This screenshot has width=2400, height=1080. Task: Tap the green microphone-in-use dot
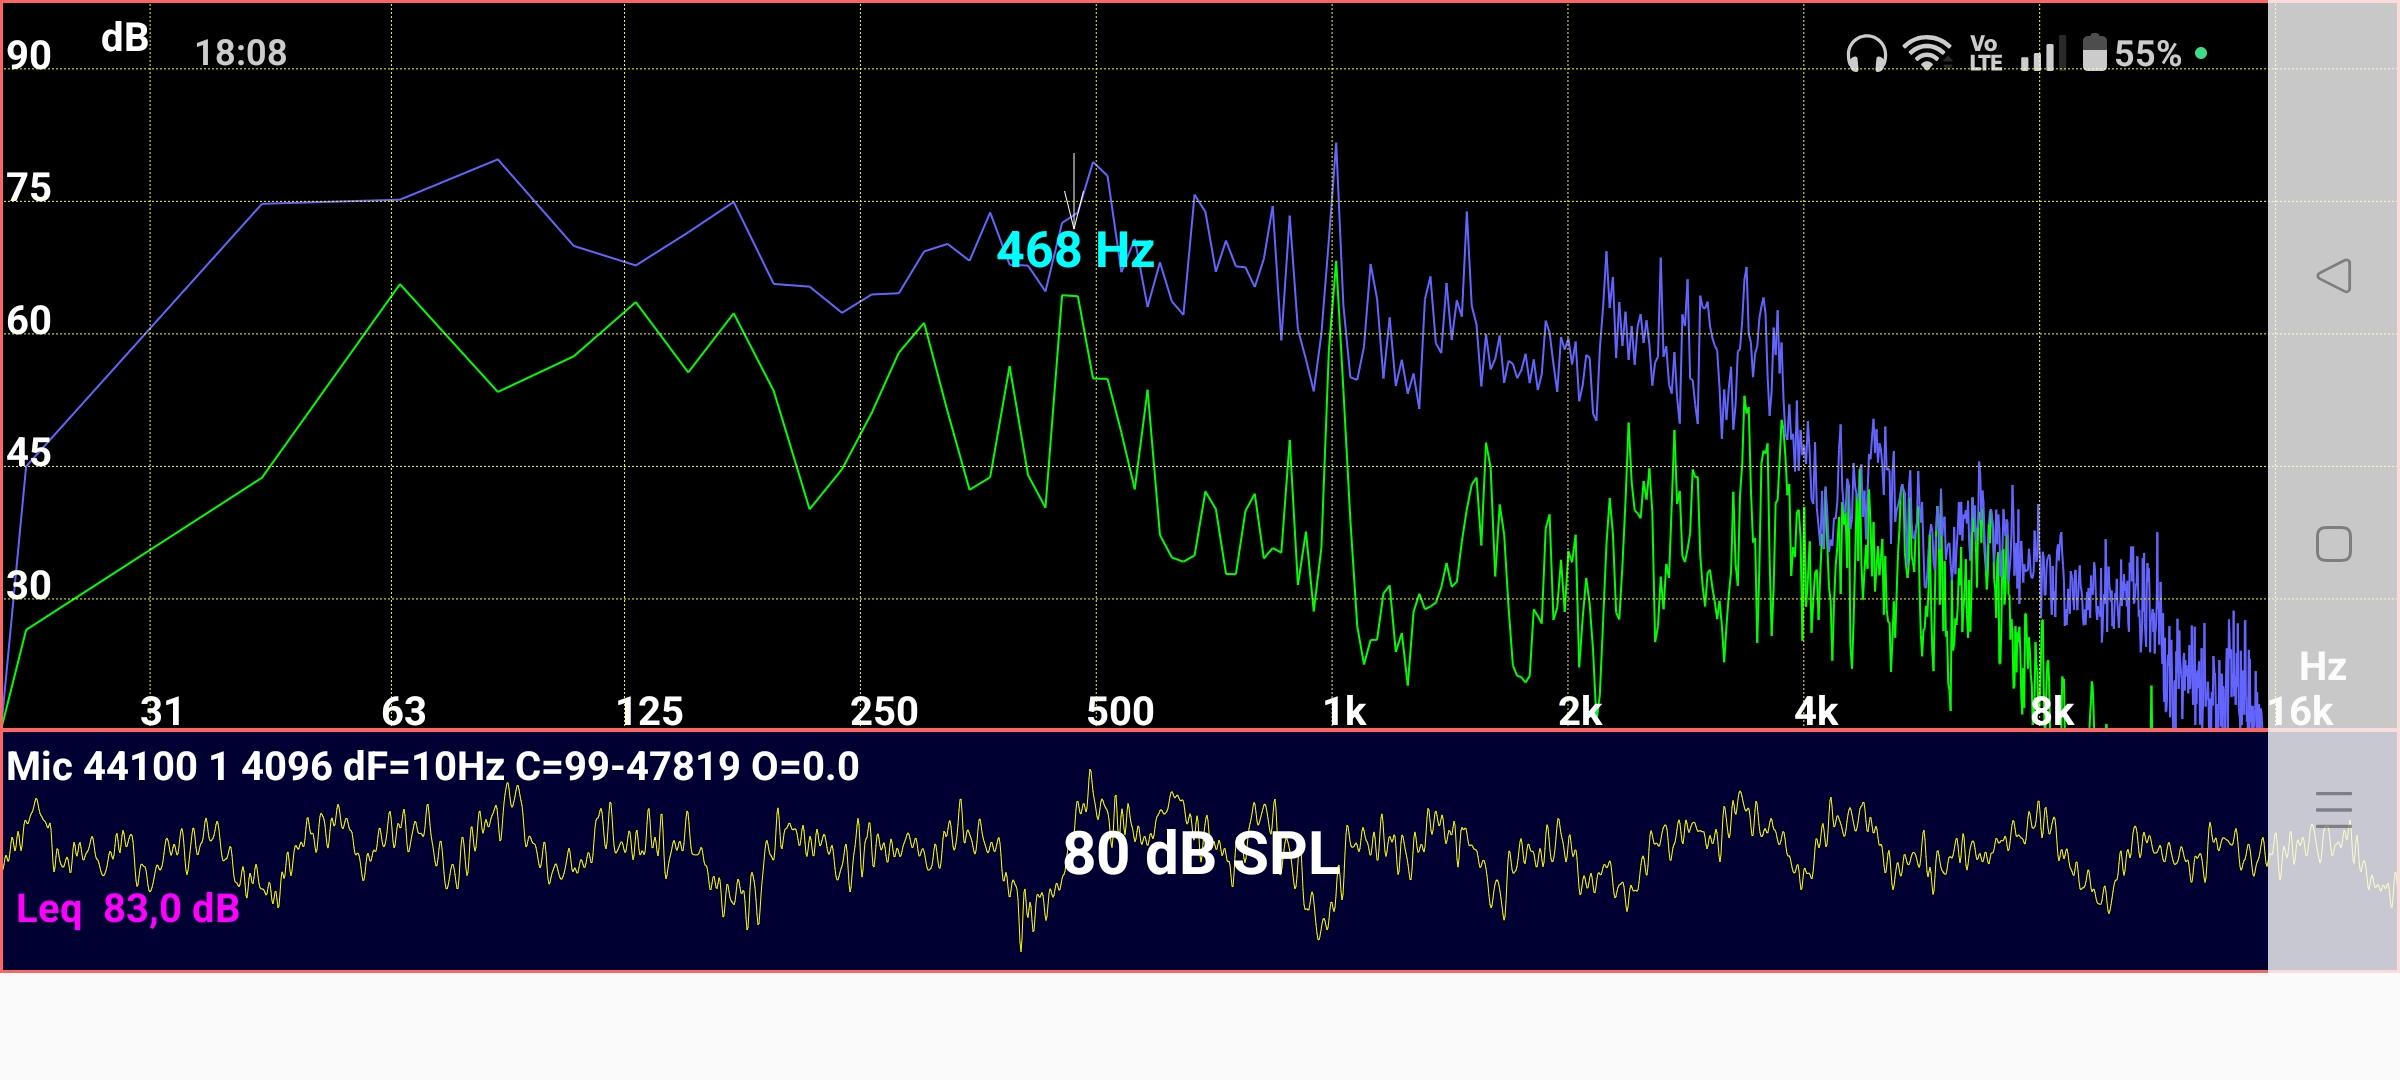click(2201, 53)
